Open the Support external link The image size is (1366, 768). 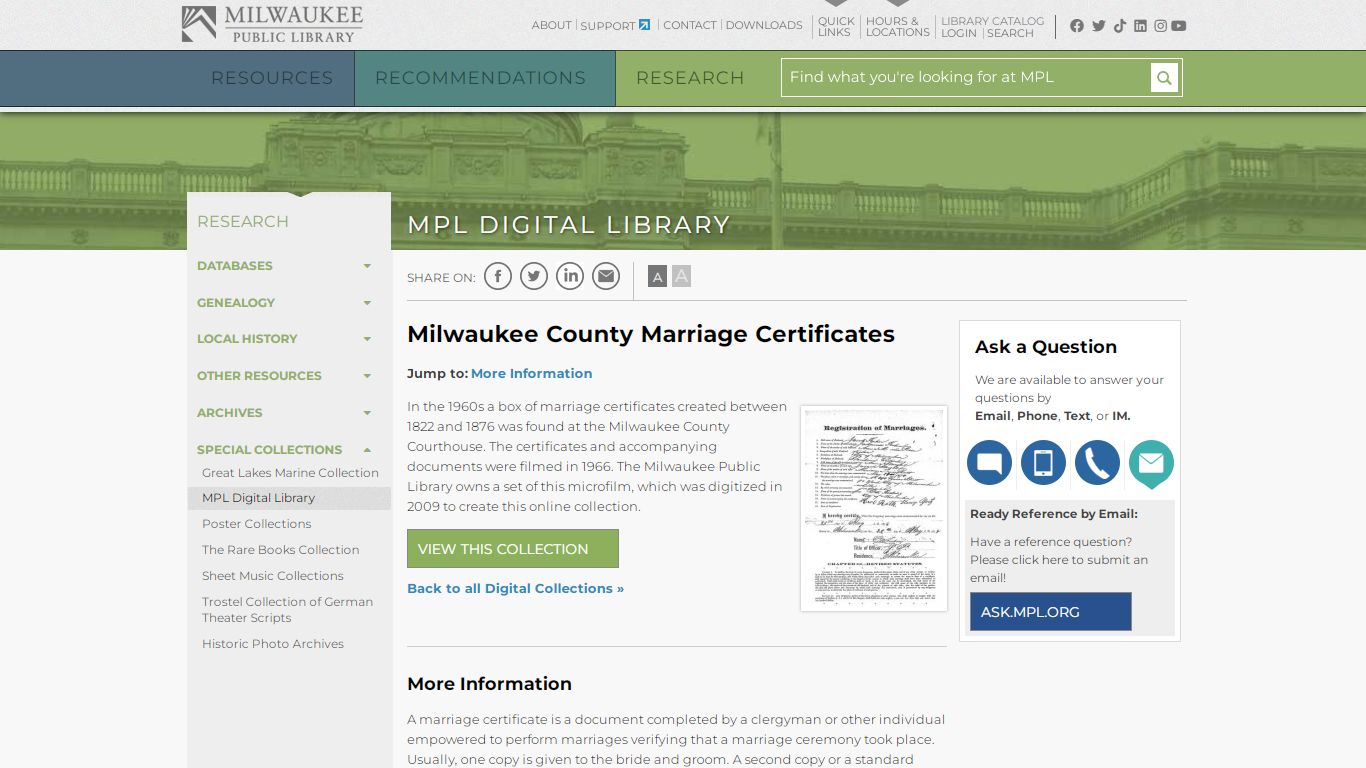[x=615, y=25]
